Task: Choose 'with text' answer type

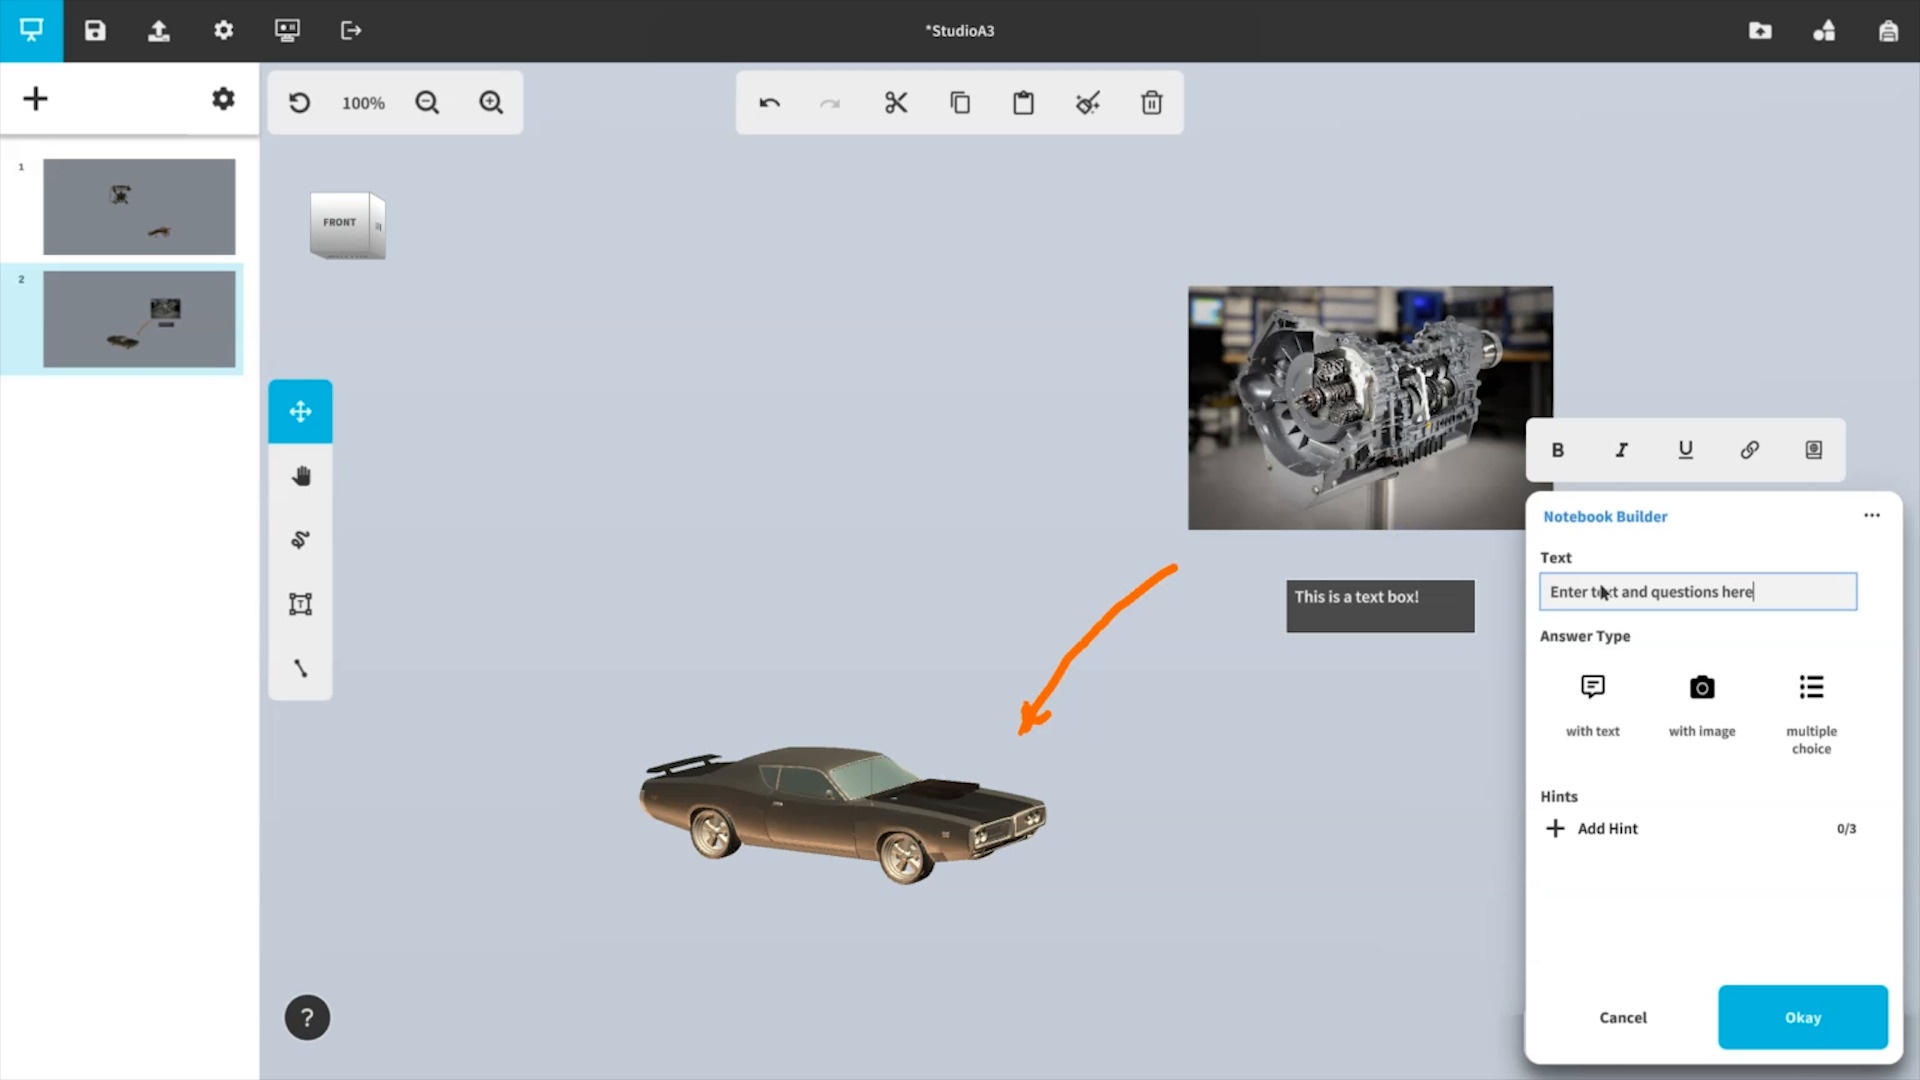Action: click(1592, 704)
